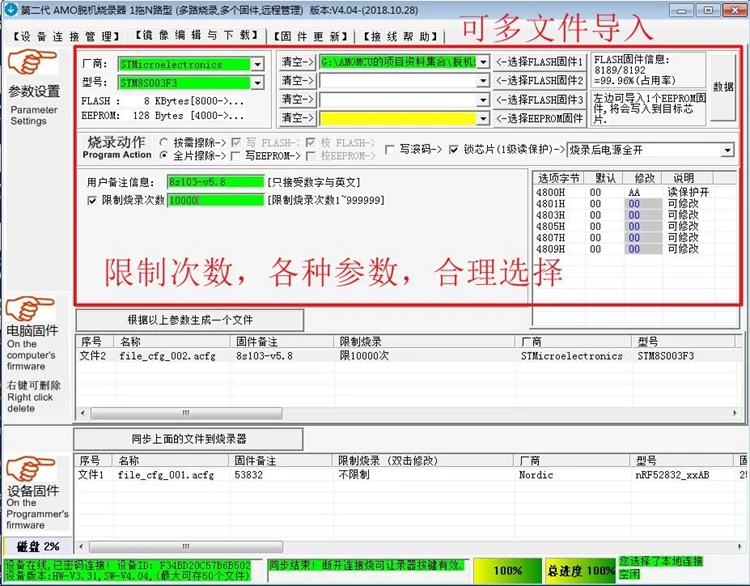
Task: Select the 按需擦除 radio button
Action: click(x=164, y=143)
